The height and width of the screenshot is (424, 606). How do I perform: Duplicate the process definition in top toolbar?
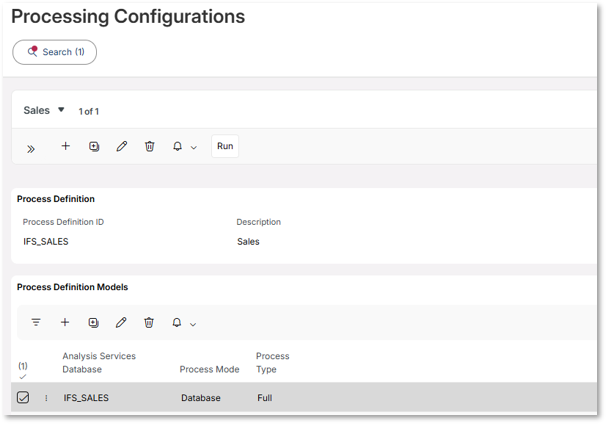click(94, 146)
